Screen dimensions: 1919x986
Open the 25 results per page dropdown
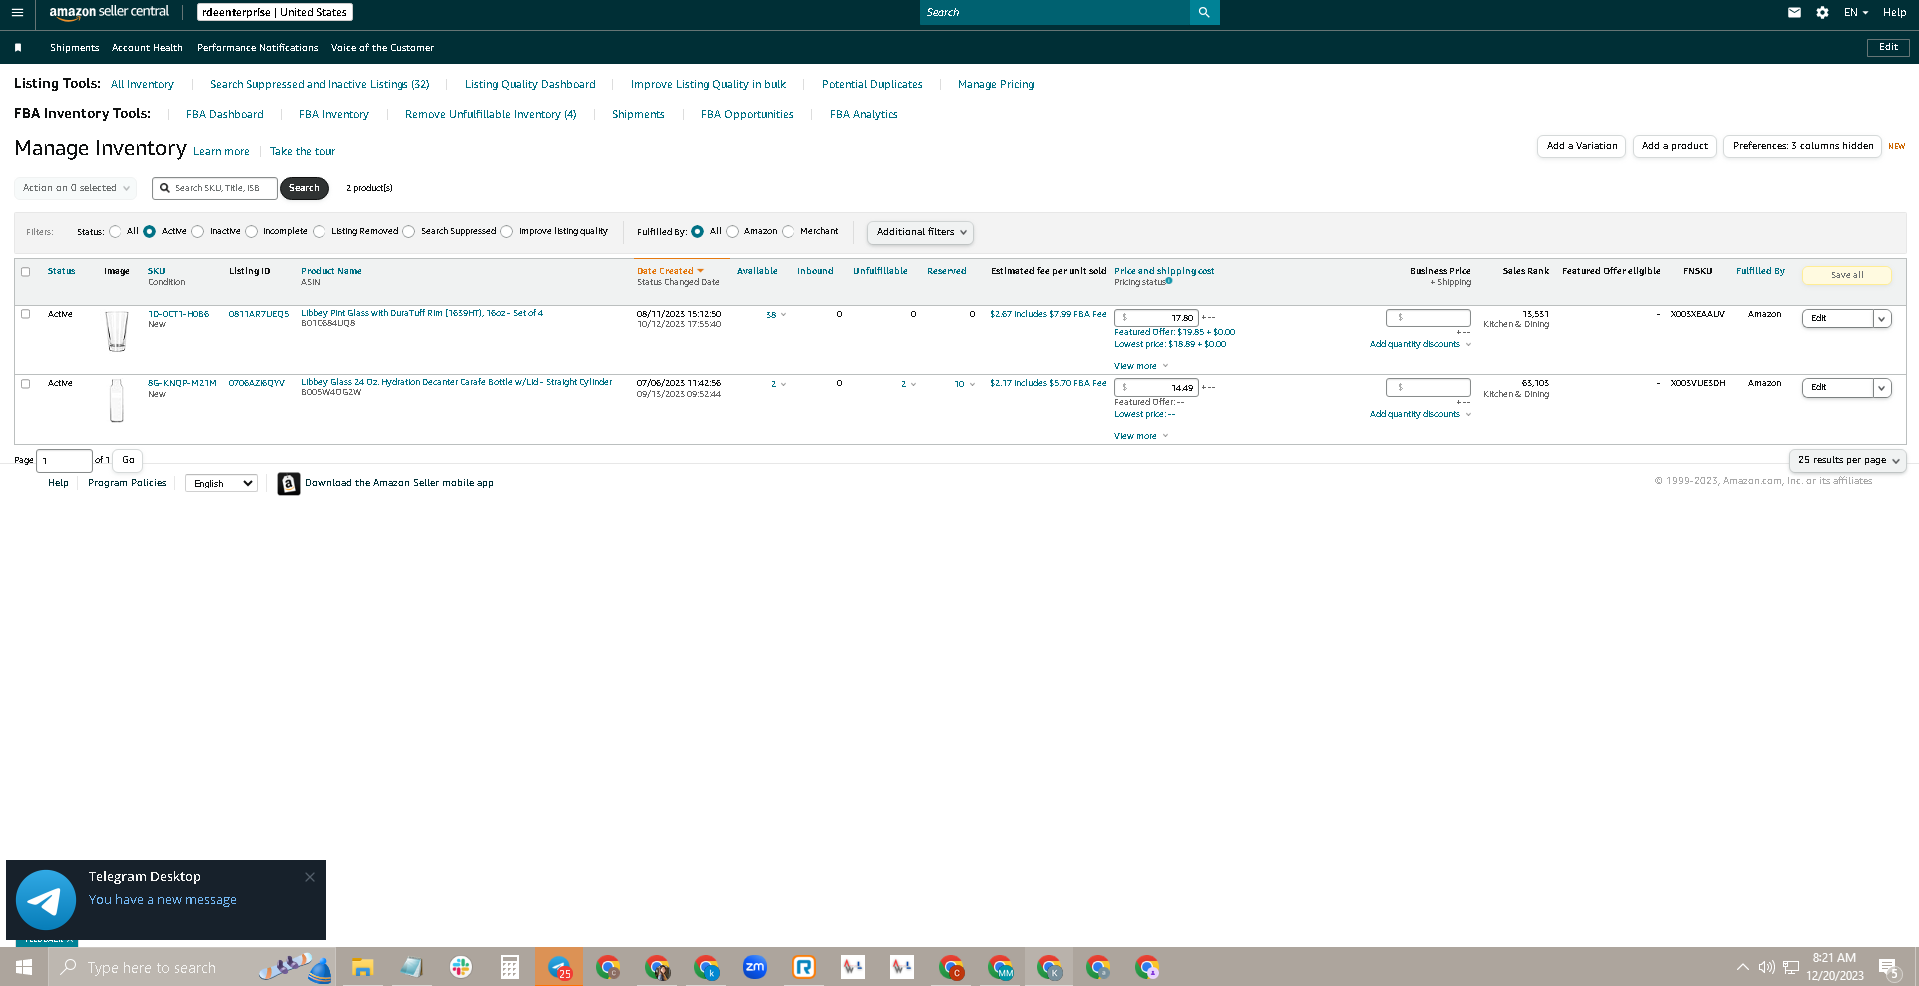pyautogui.click(x=1847, y=460)
